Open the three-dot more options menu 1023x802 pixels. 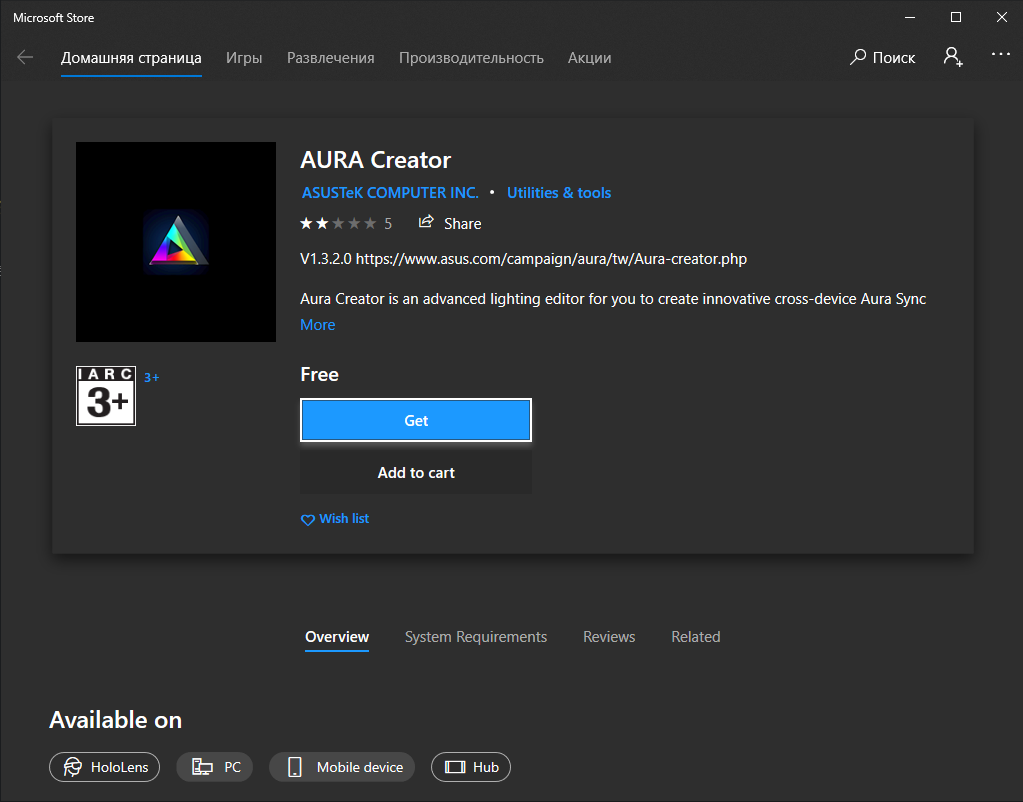coord(1000,54)
